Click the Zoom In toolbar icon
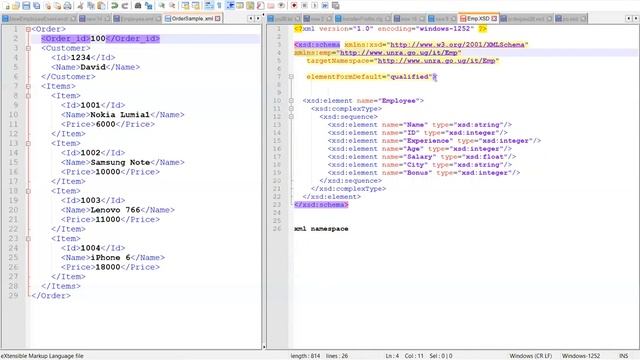Screen dimensions: 640x360 coord(162,6)
